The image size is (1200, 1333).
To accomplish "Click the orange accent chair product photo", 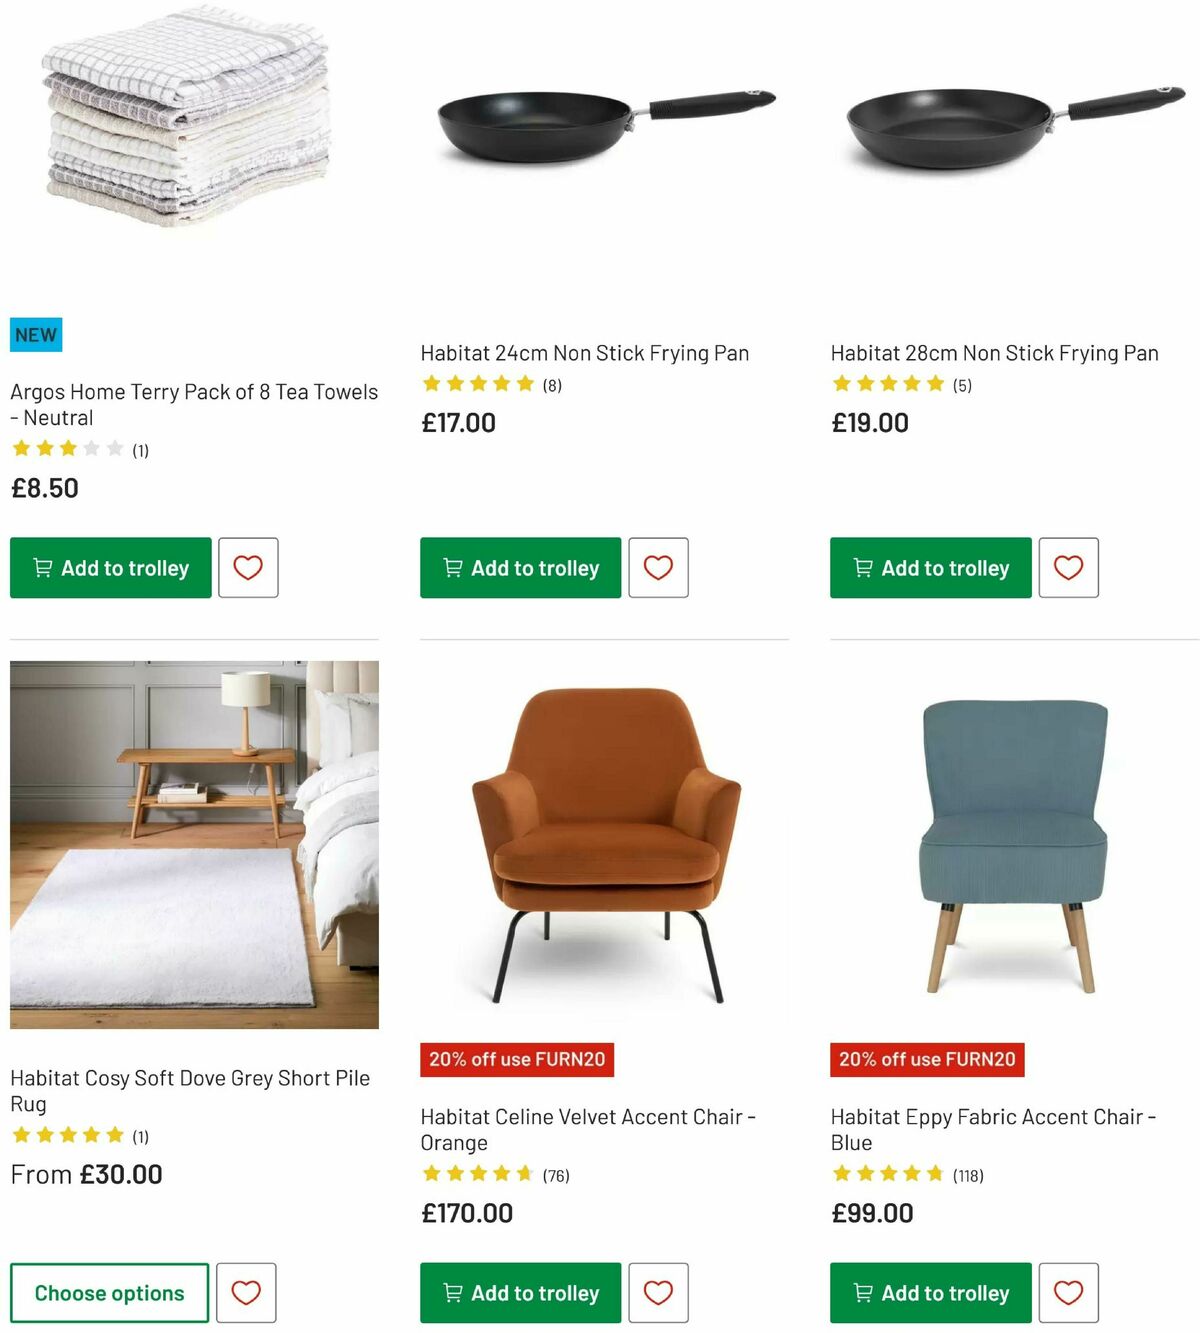I will click(603, 845).
